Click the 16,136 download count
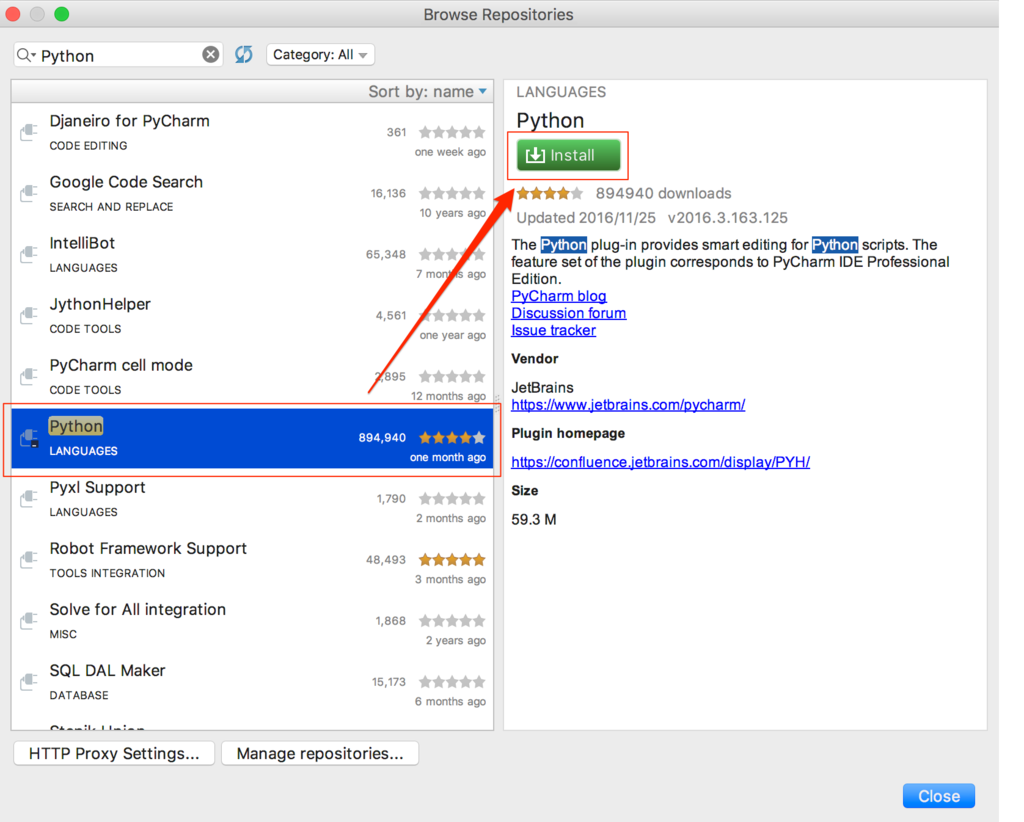Viewport: 1024px width, 822px height. point(388,193)
